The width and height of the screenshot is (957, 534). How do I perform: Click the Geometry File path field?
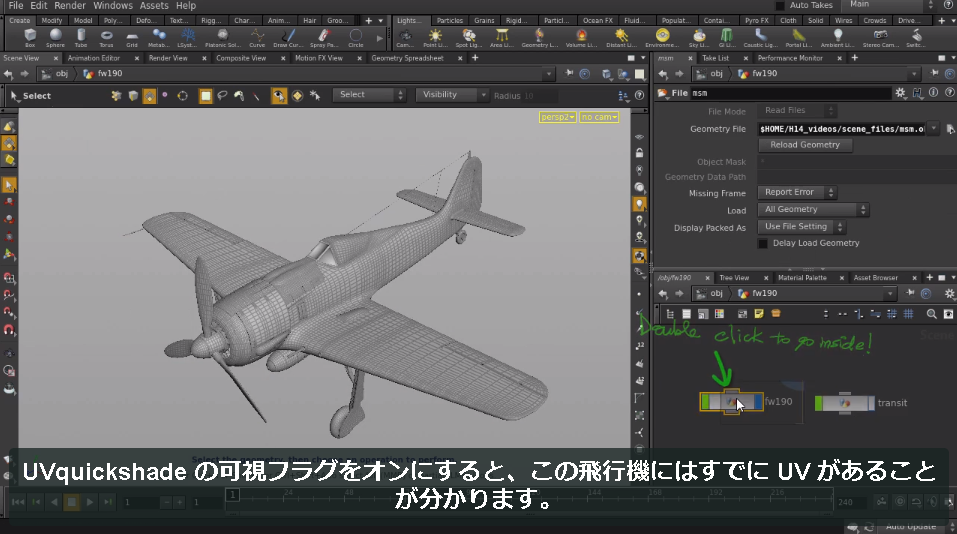842,129
